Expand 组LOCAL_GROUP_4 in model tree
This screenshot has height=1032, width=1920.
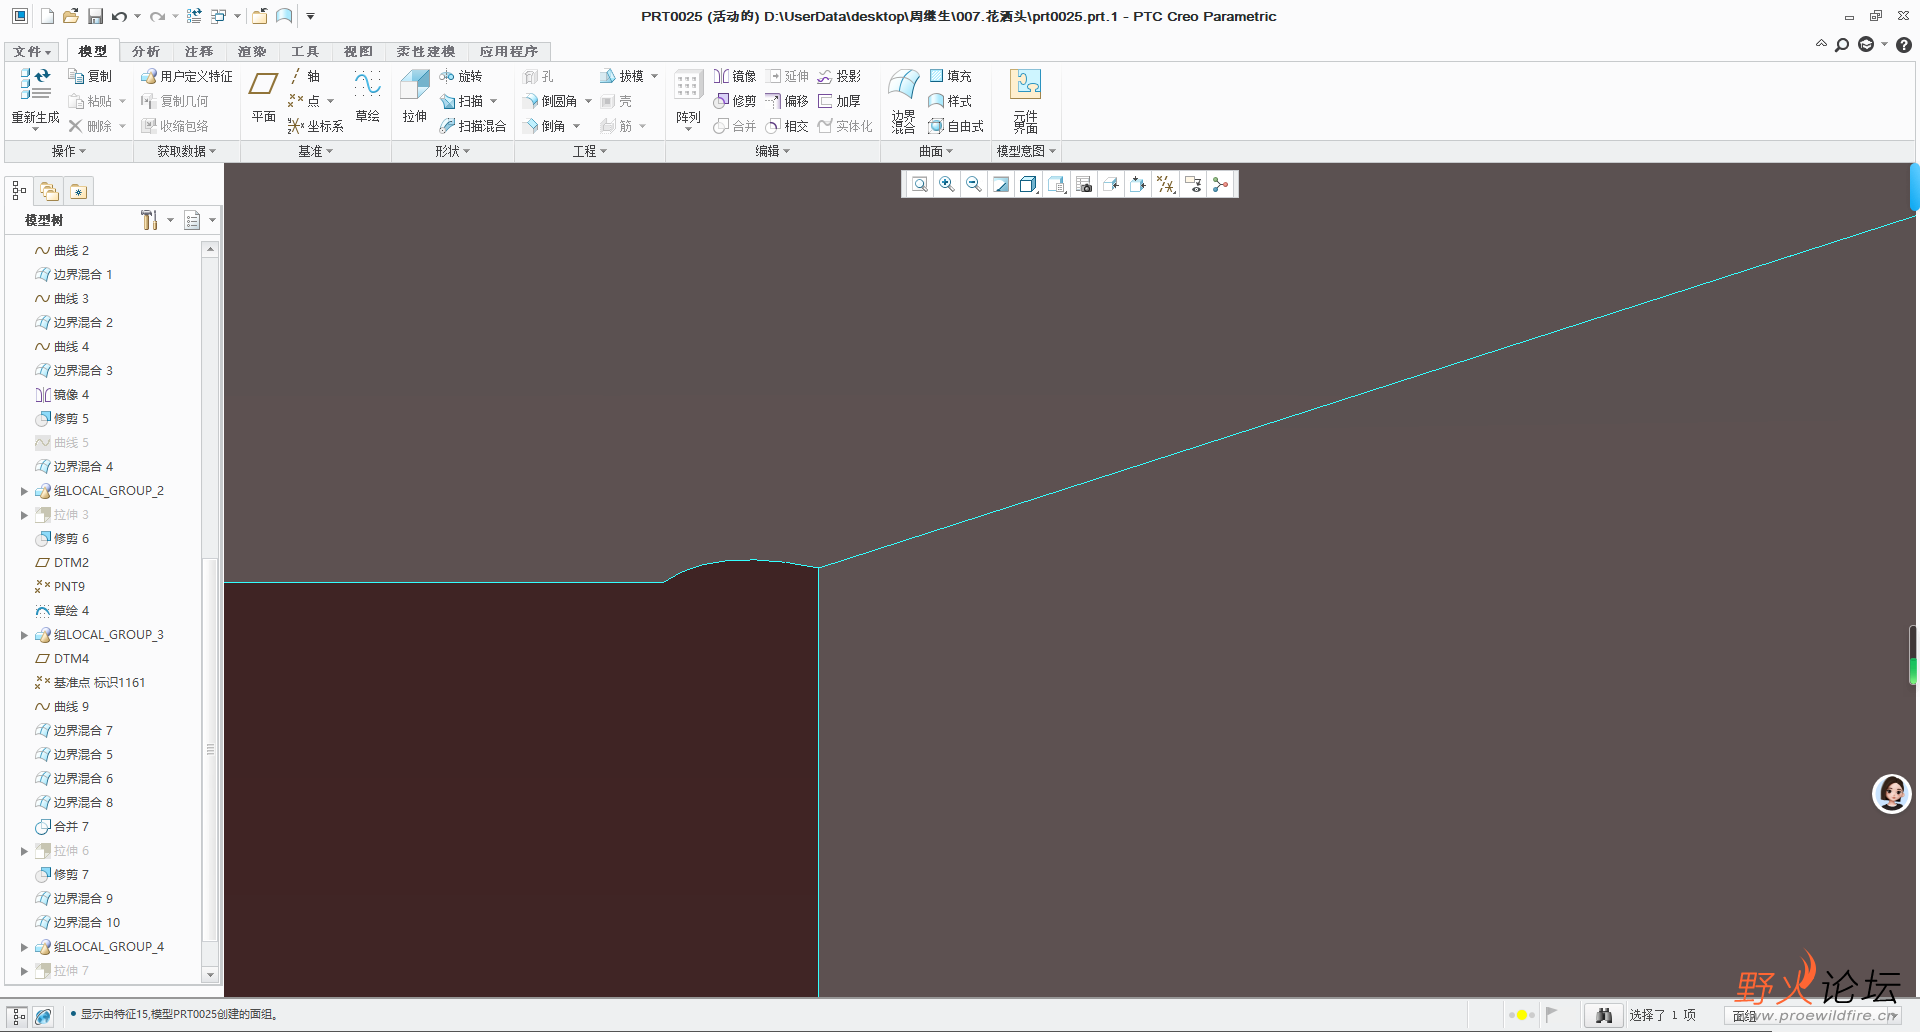click(24, 947)
